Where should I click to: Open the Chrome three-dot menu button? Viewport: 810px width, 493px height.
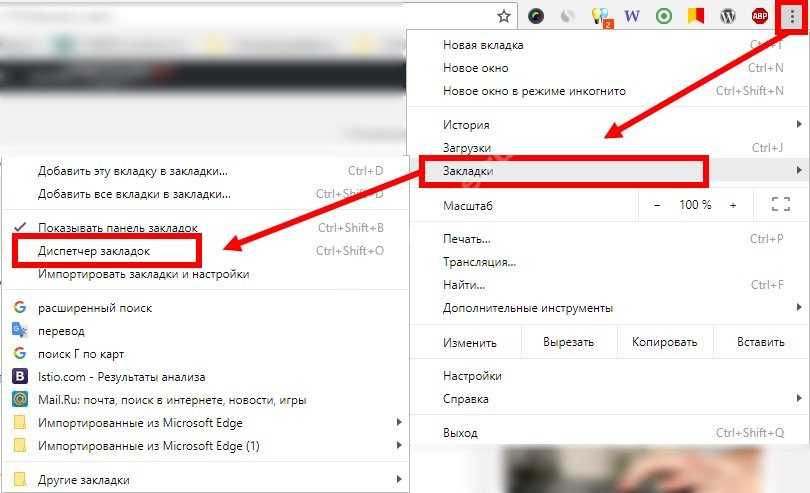(x=790, y=16)
